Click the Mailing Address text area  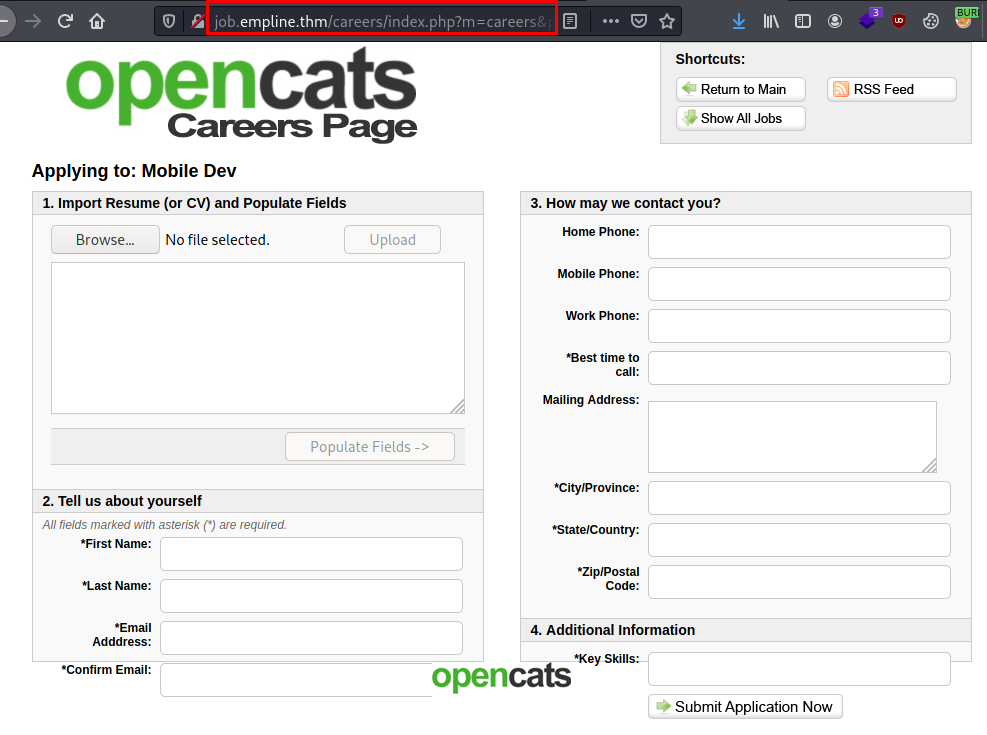792,437
